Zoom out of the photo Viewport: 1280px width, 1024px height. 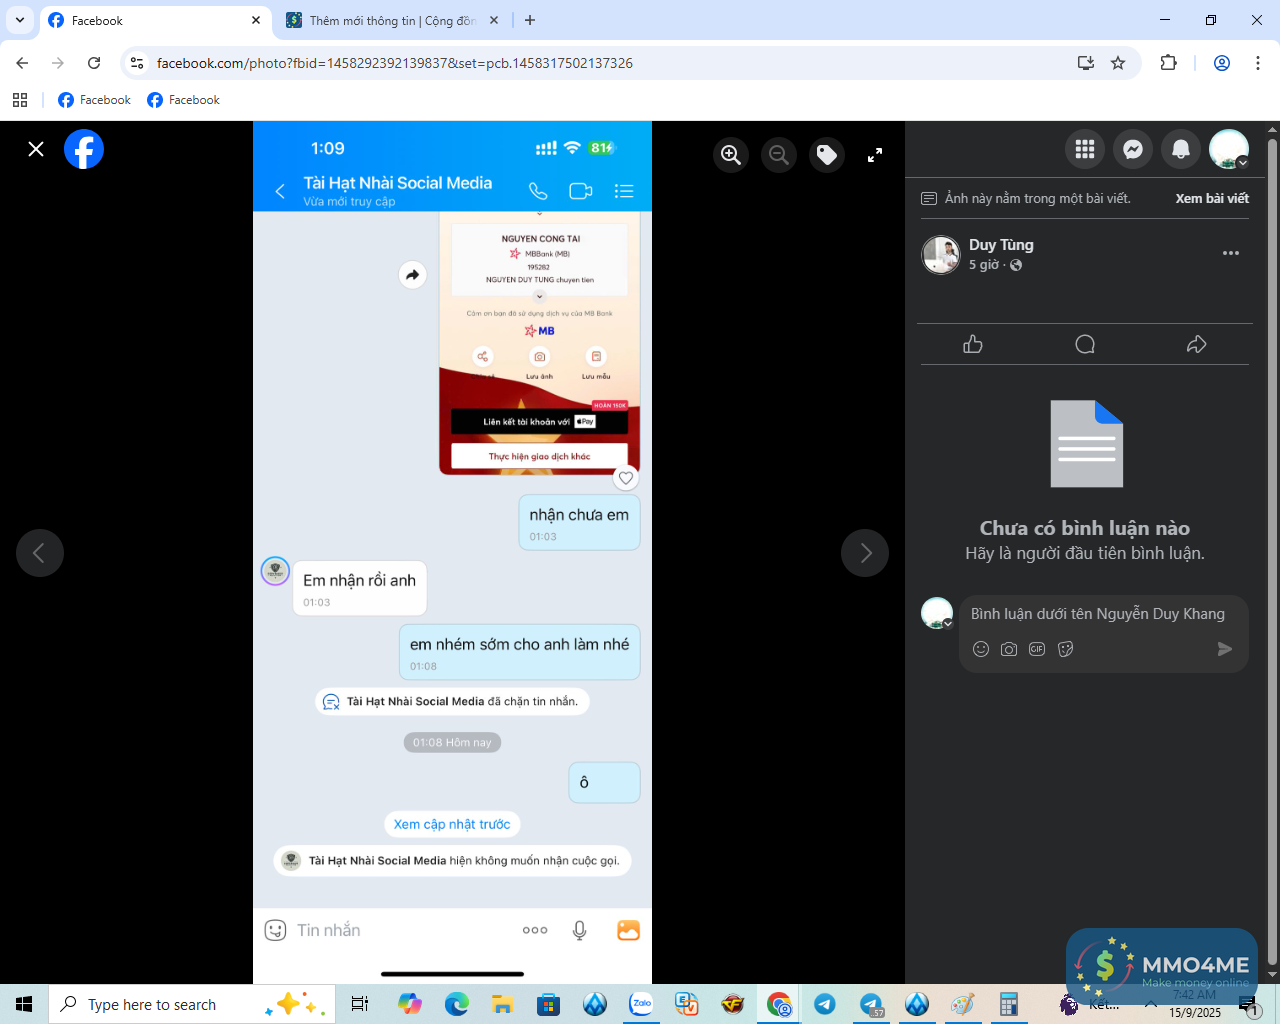tap(779, 155)
